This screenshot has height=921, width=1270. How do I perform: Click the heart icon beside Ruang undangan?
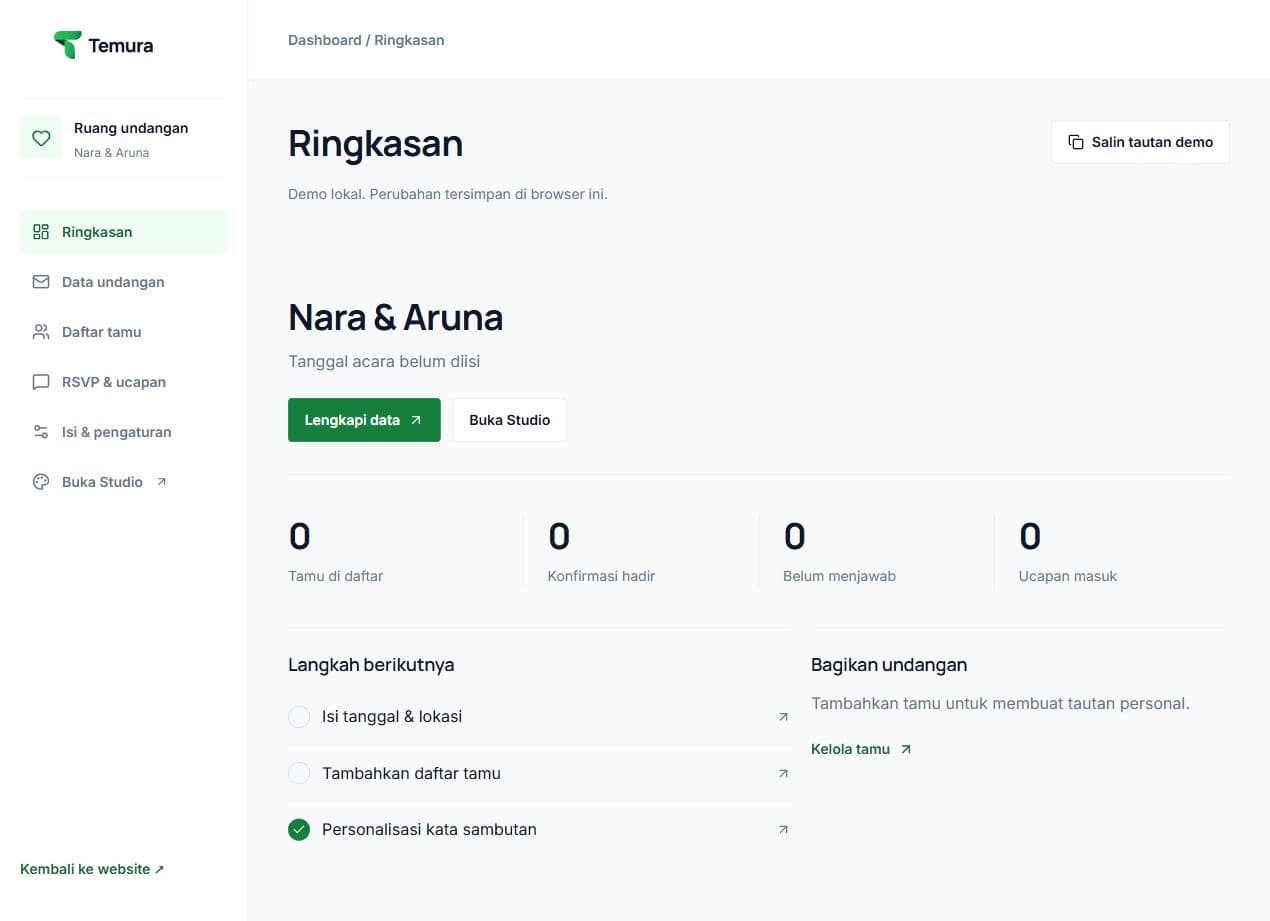point(41,139)
